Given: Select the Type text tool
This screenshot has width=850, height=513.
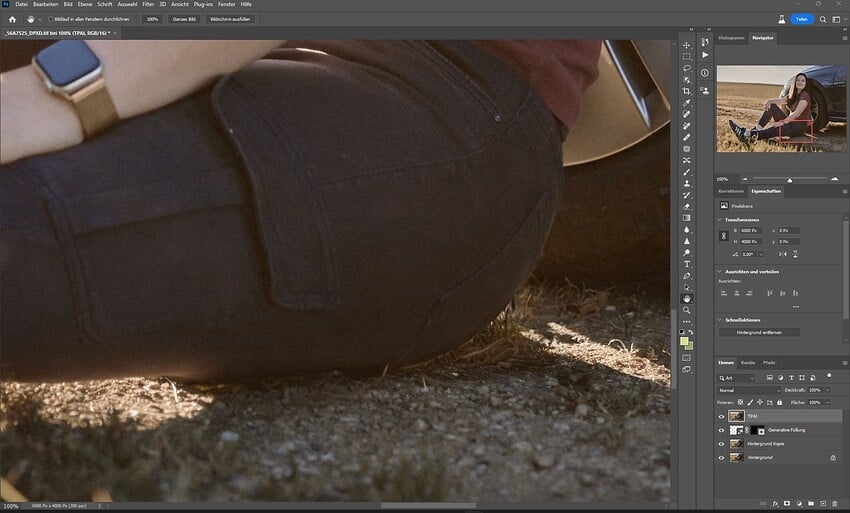Looking at the screenshot, I should (687, 264).
